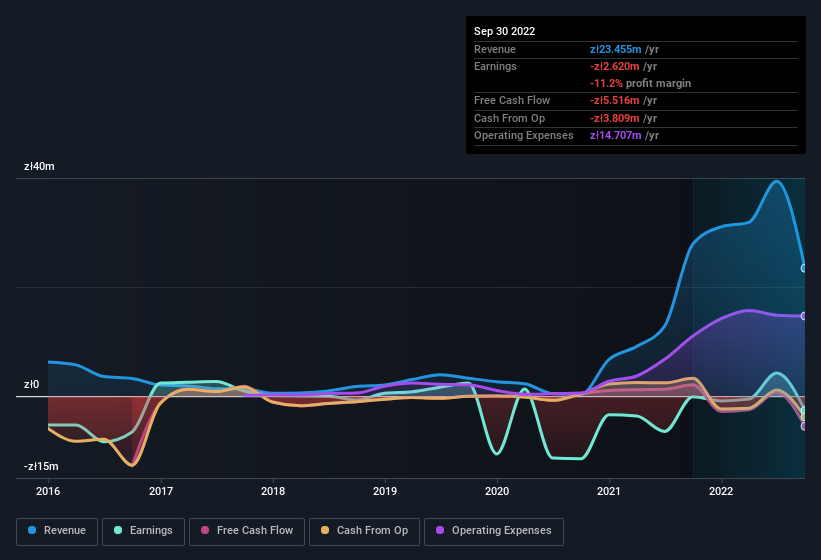Toggle the Earnings series legend button
The height and width of the screenshot is (560, 821).
click(143, 531)
